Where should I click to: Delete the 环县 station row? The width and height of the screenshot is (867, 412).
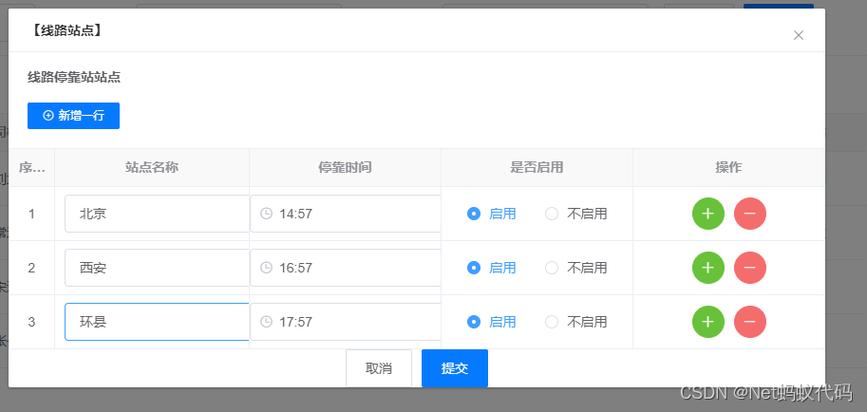point(750,322)
